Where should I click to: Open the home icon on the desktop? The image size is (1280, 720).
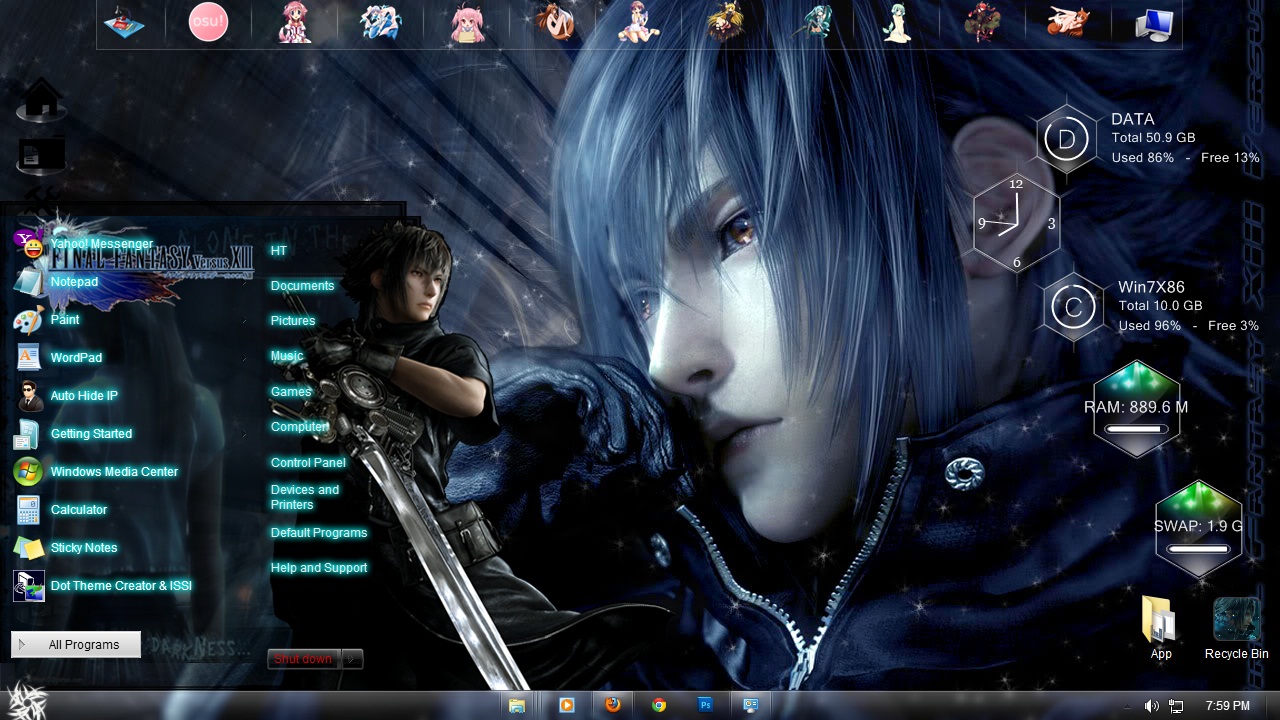click(41, 100)
